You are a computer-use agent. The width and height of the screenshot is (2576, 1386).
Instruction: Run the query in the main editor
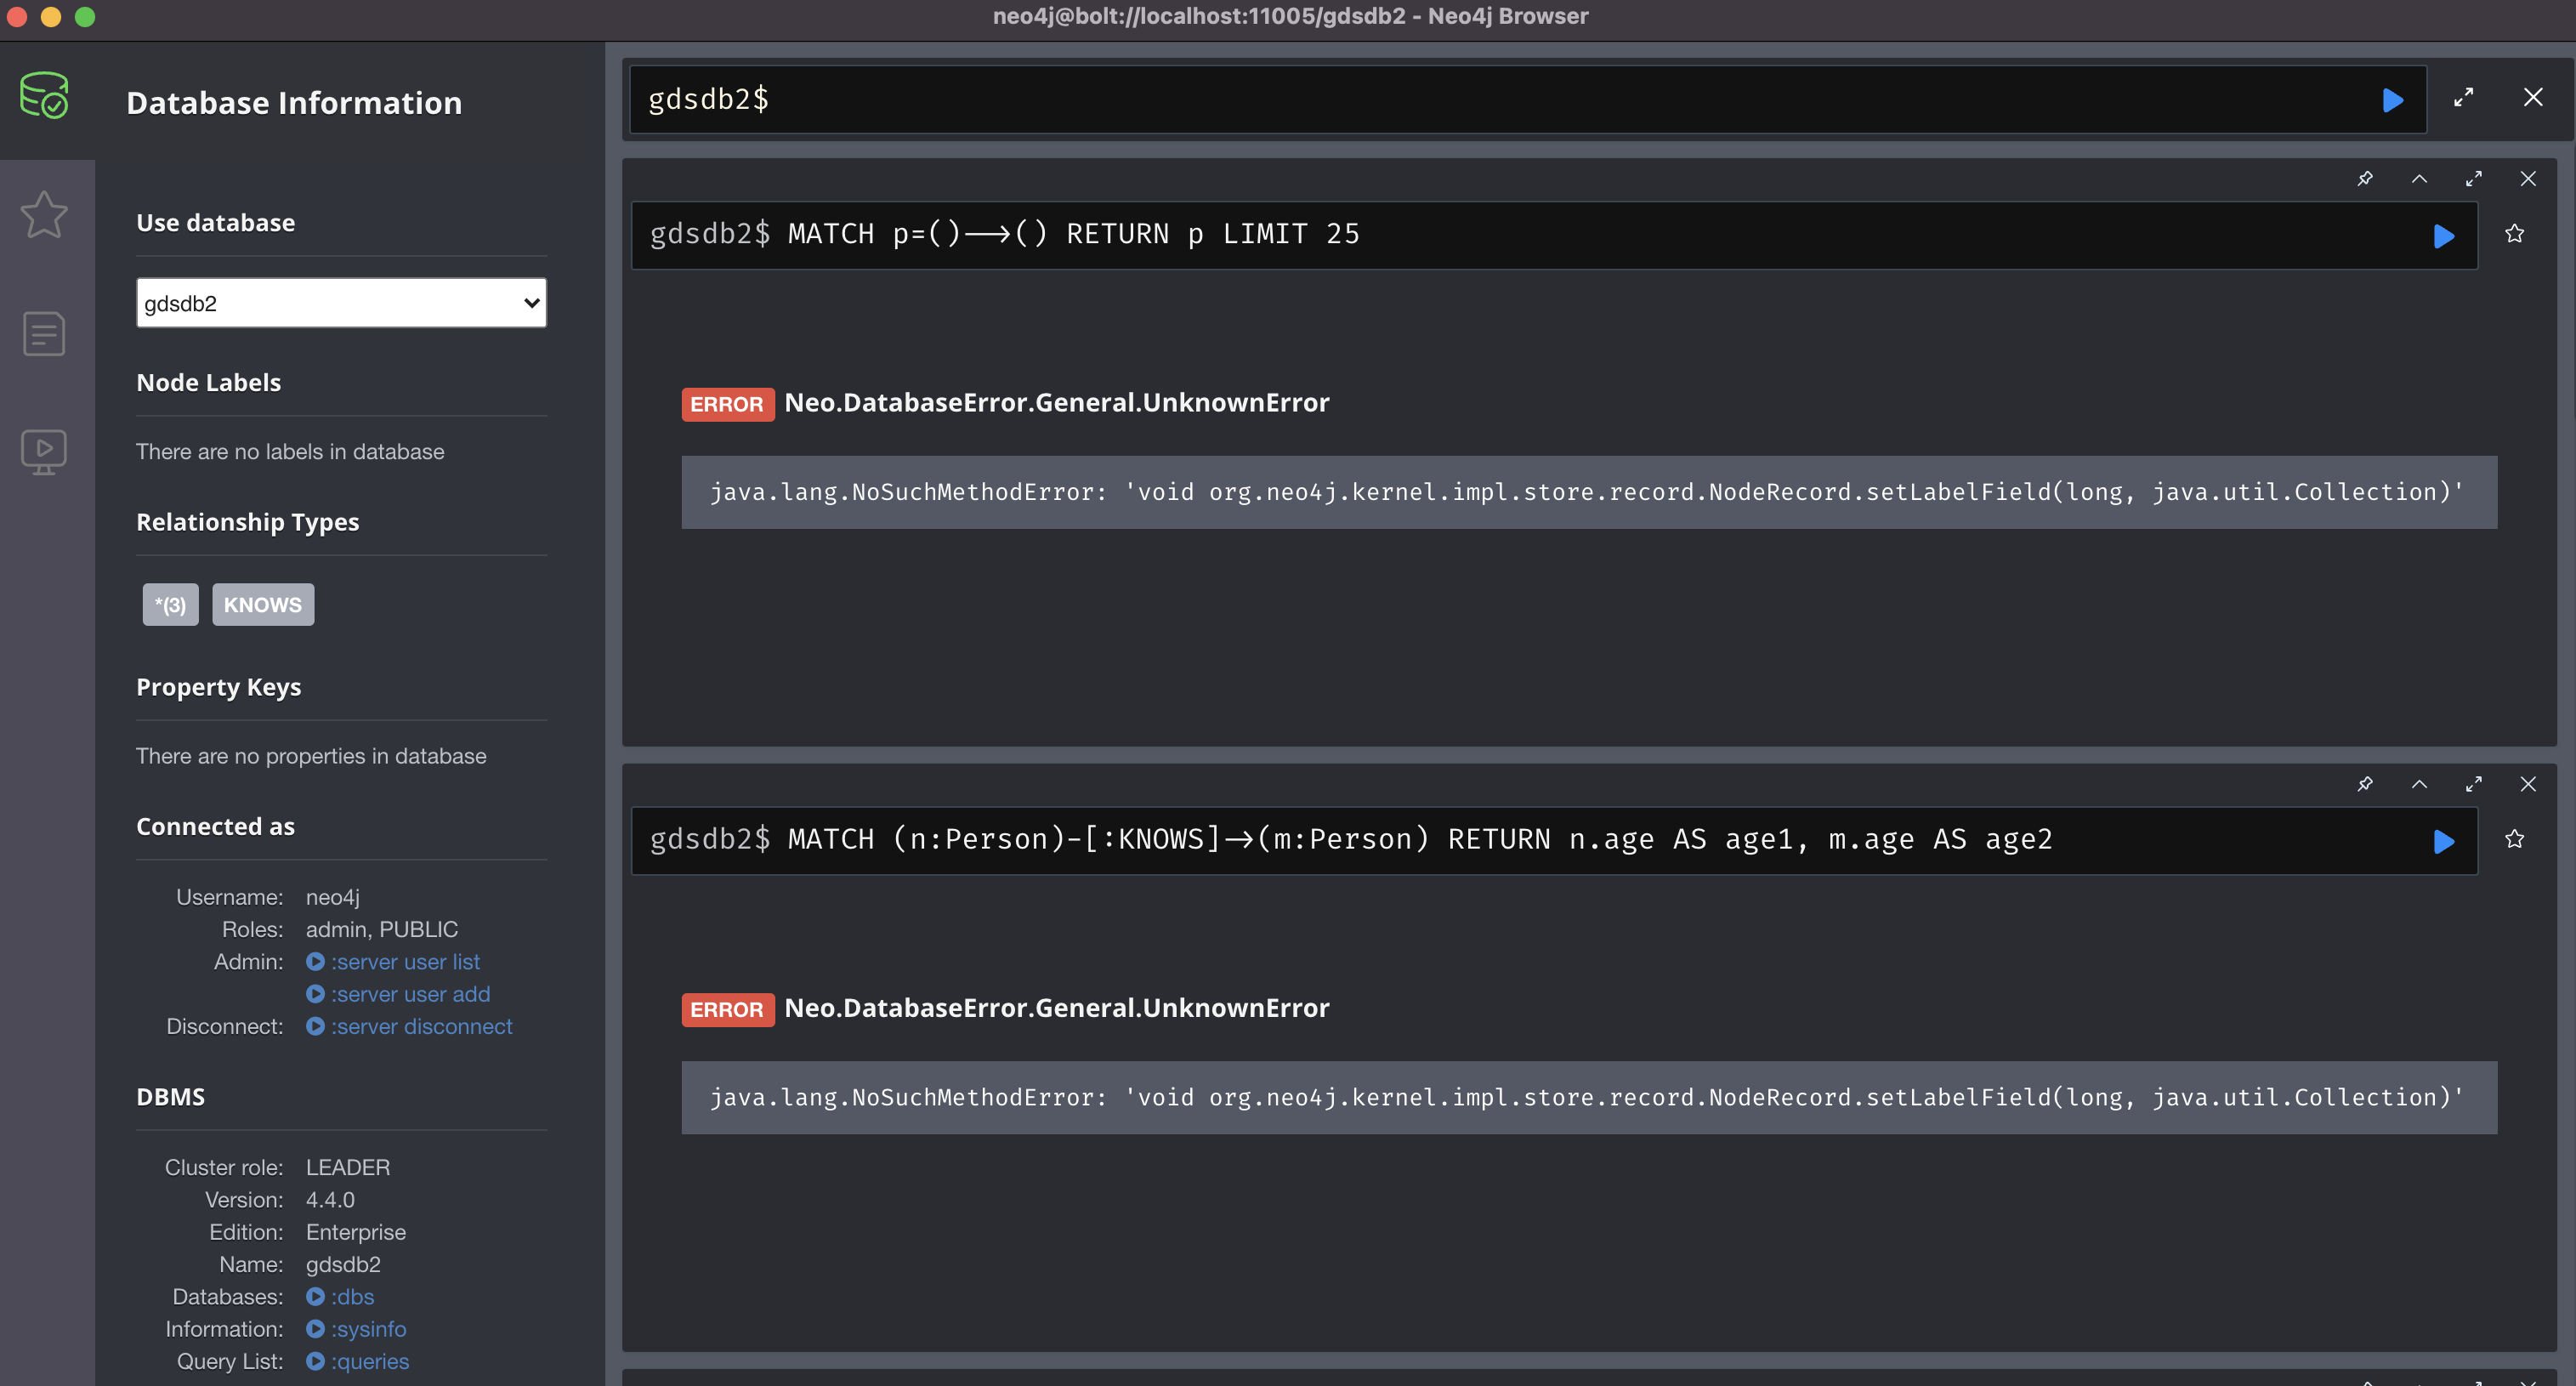click(x=2392, y=99)
